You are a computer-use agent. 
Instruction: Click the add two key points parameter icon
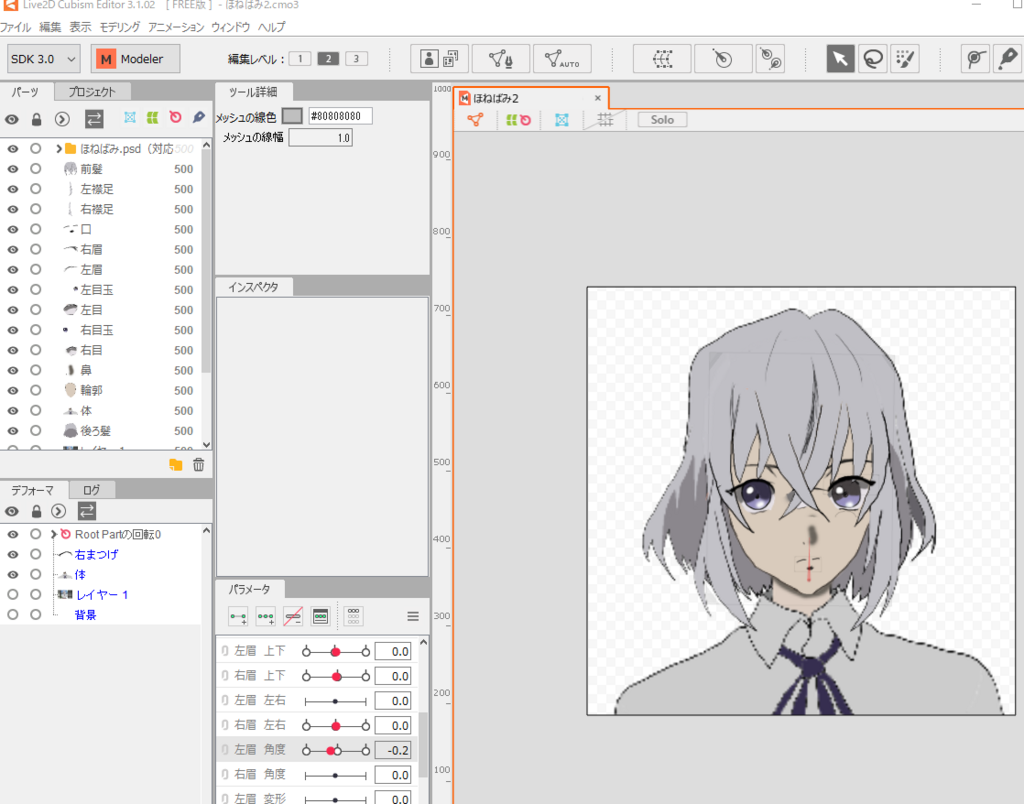(238, 616)
